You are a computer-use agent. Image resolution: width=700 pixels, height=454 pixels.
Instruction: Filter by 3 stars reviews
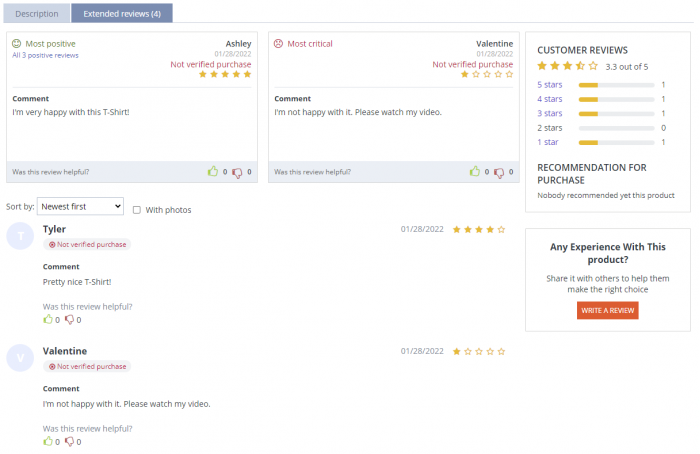click(x=550, y=113)
